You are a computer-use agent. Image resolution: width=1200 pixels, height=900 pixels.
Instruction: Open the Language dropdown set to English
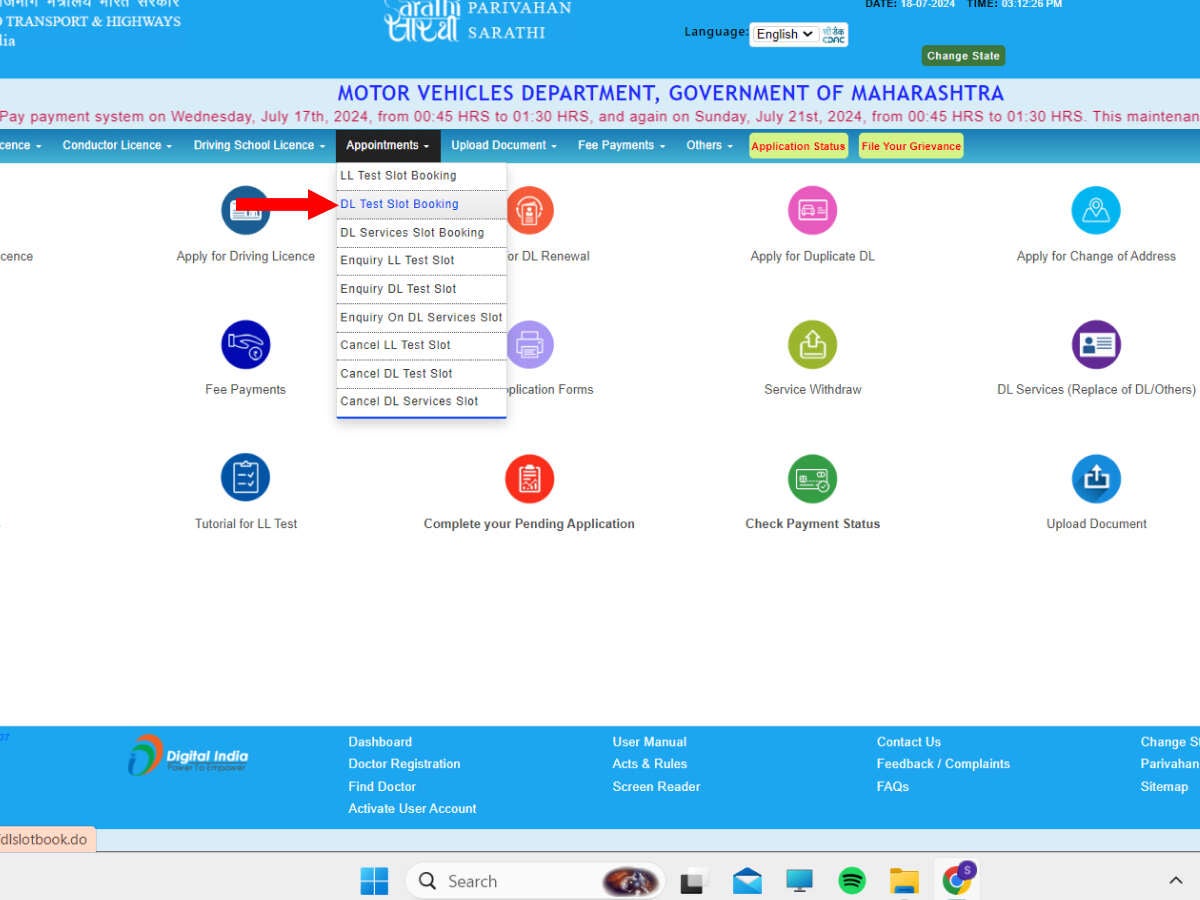[784, 34]
